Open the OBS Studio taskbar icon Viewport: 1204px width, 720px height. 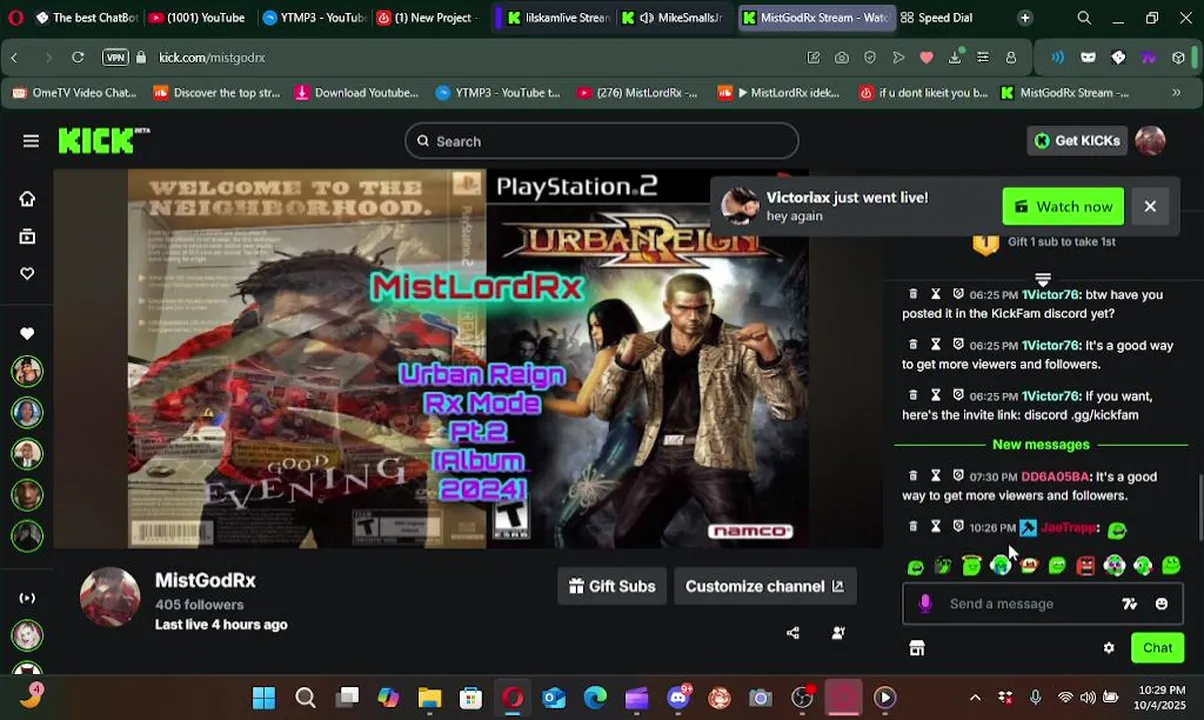(802, 698)
